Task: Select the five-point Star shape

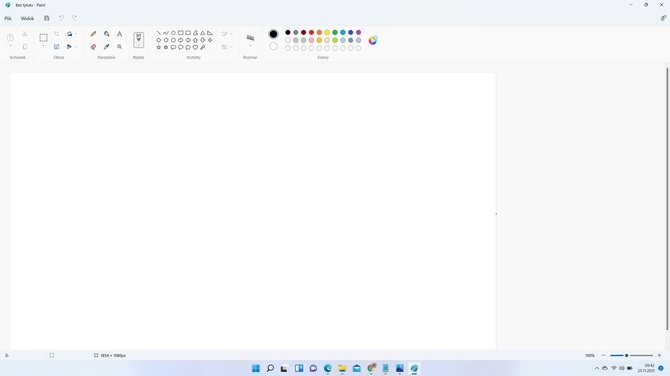Action: 159,47
